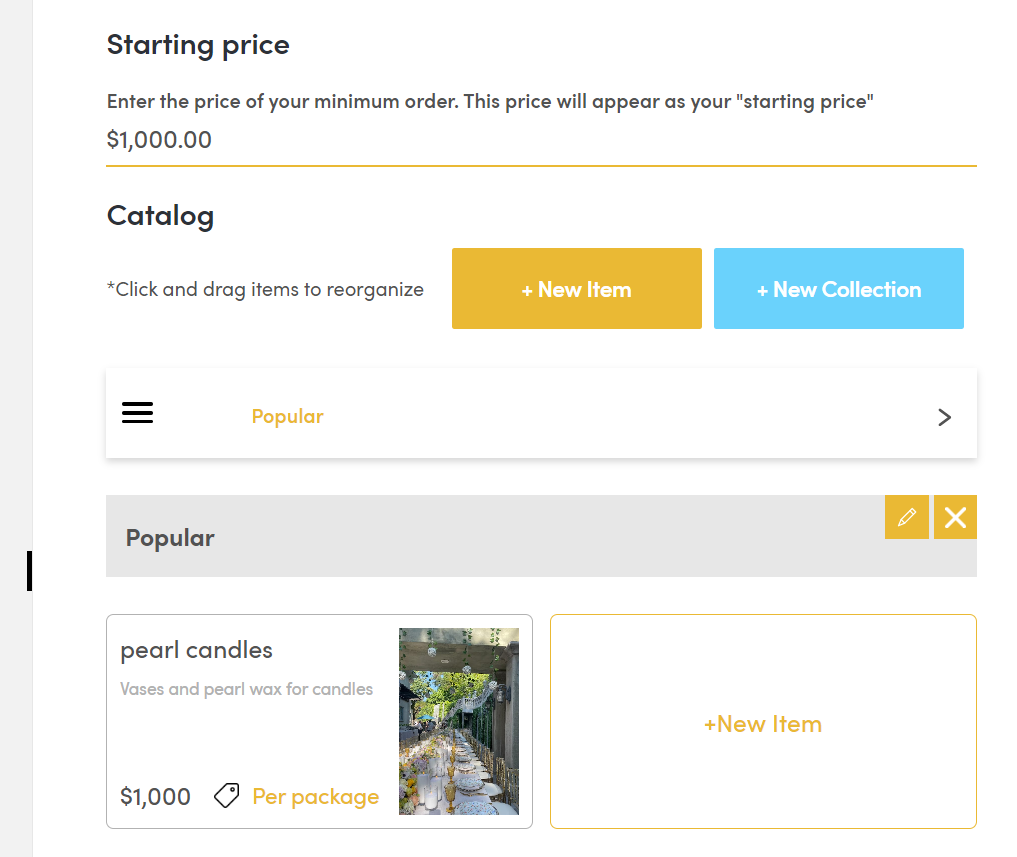
Task: Expand the Popular row chevron arrow
Action: pos(944,417)
